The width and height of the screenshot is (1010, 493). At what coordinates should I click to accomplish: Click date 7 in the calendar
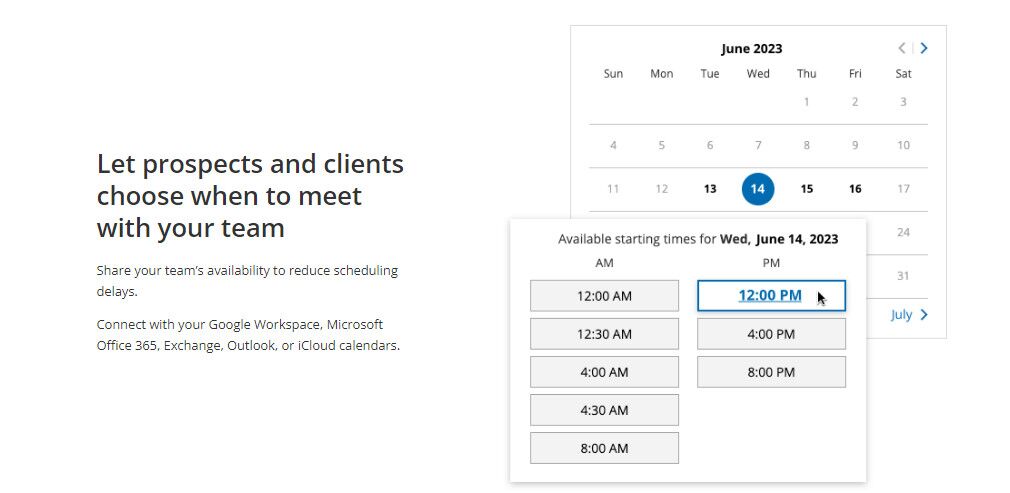click(x=758, y=145)
